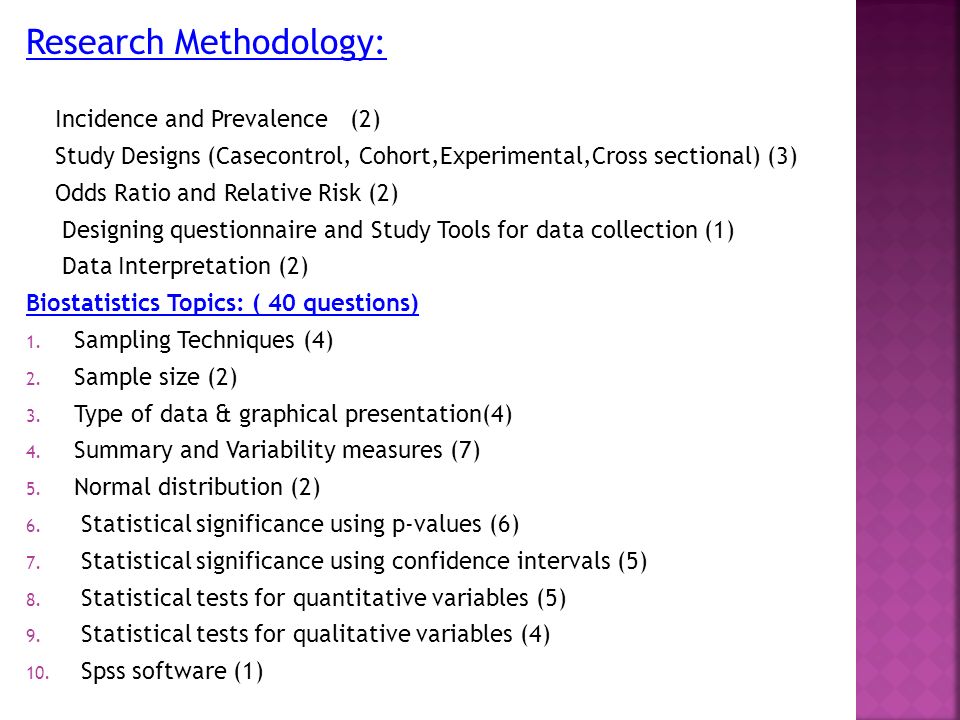The width and height of the screenshot is (960, 720).
Task: Click list number 1 marker
Action: pos(34,342)
